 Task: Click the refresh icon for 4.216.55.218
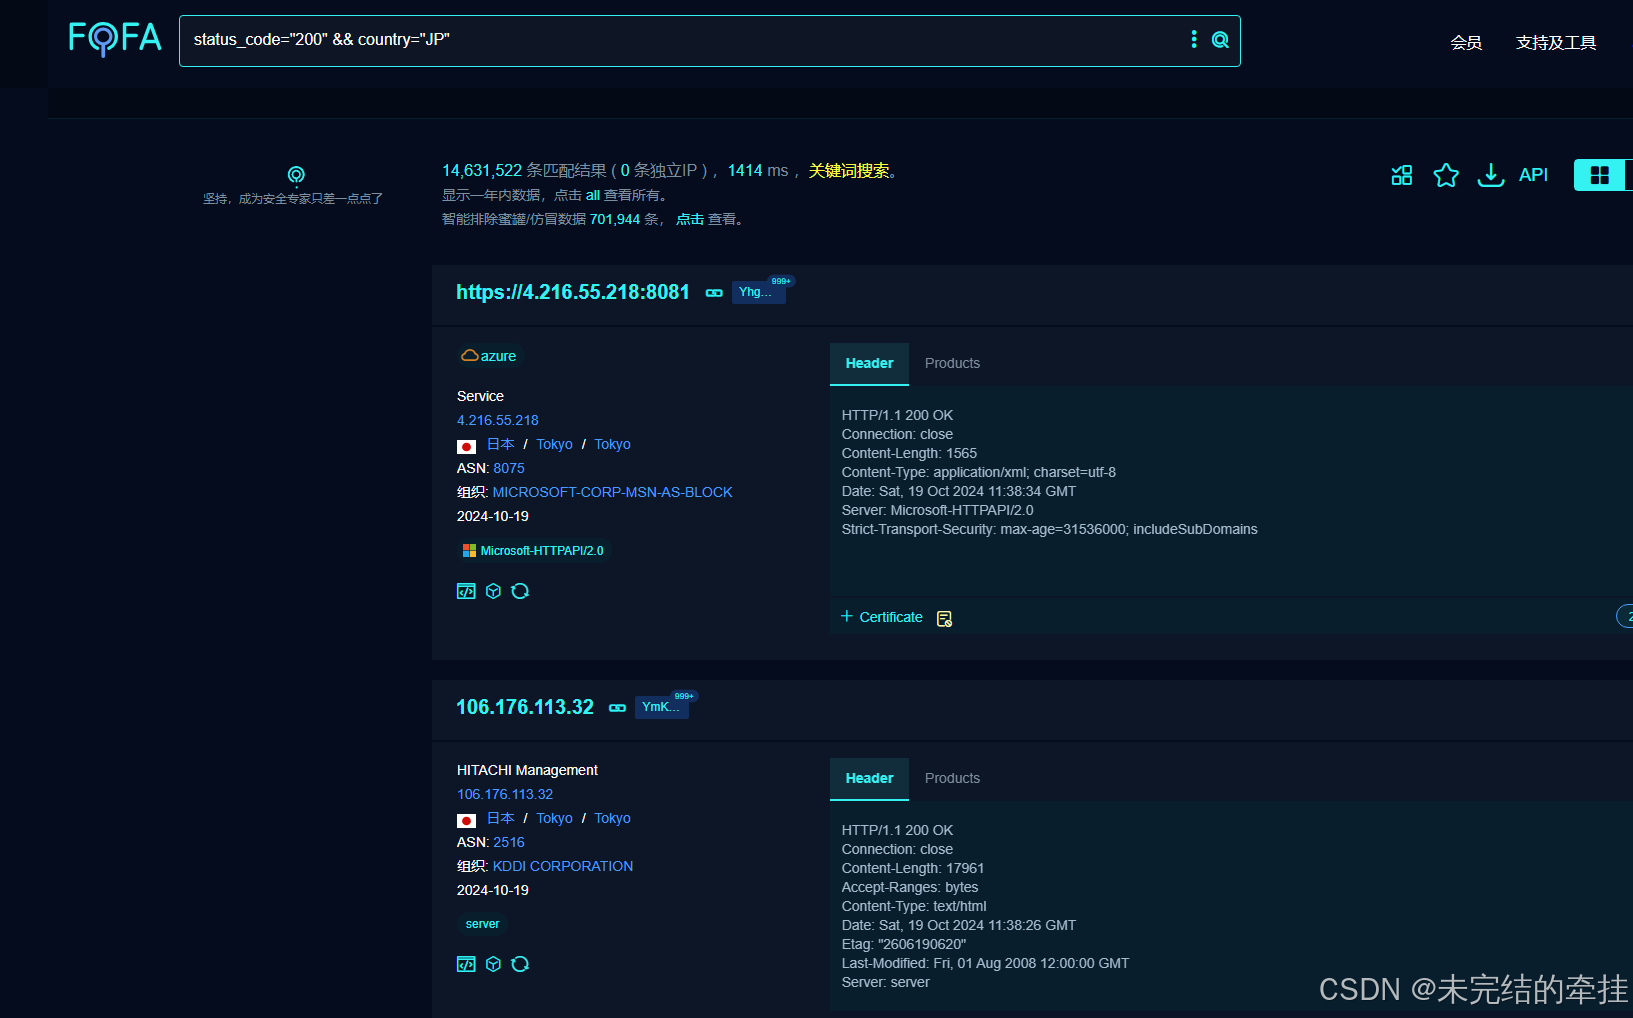(520, 591)
